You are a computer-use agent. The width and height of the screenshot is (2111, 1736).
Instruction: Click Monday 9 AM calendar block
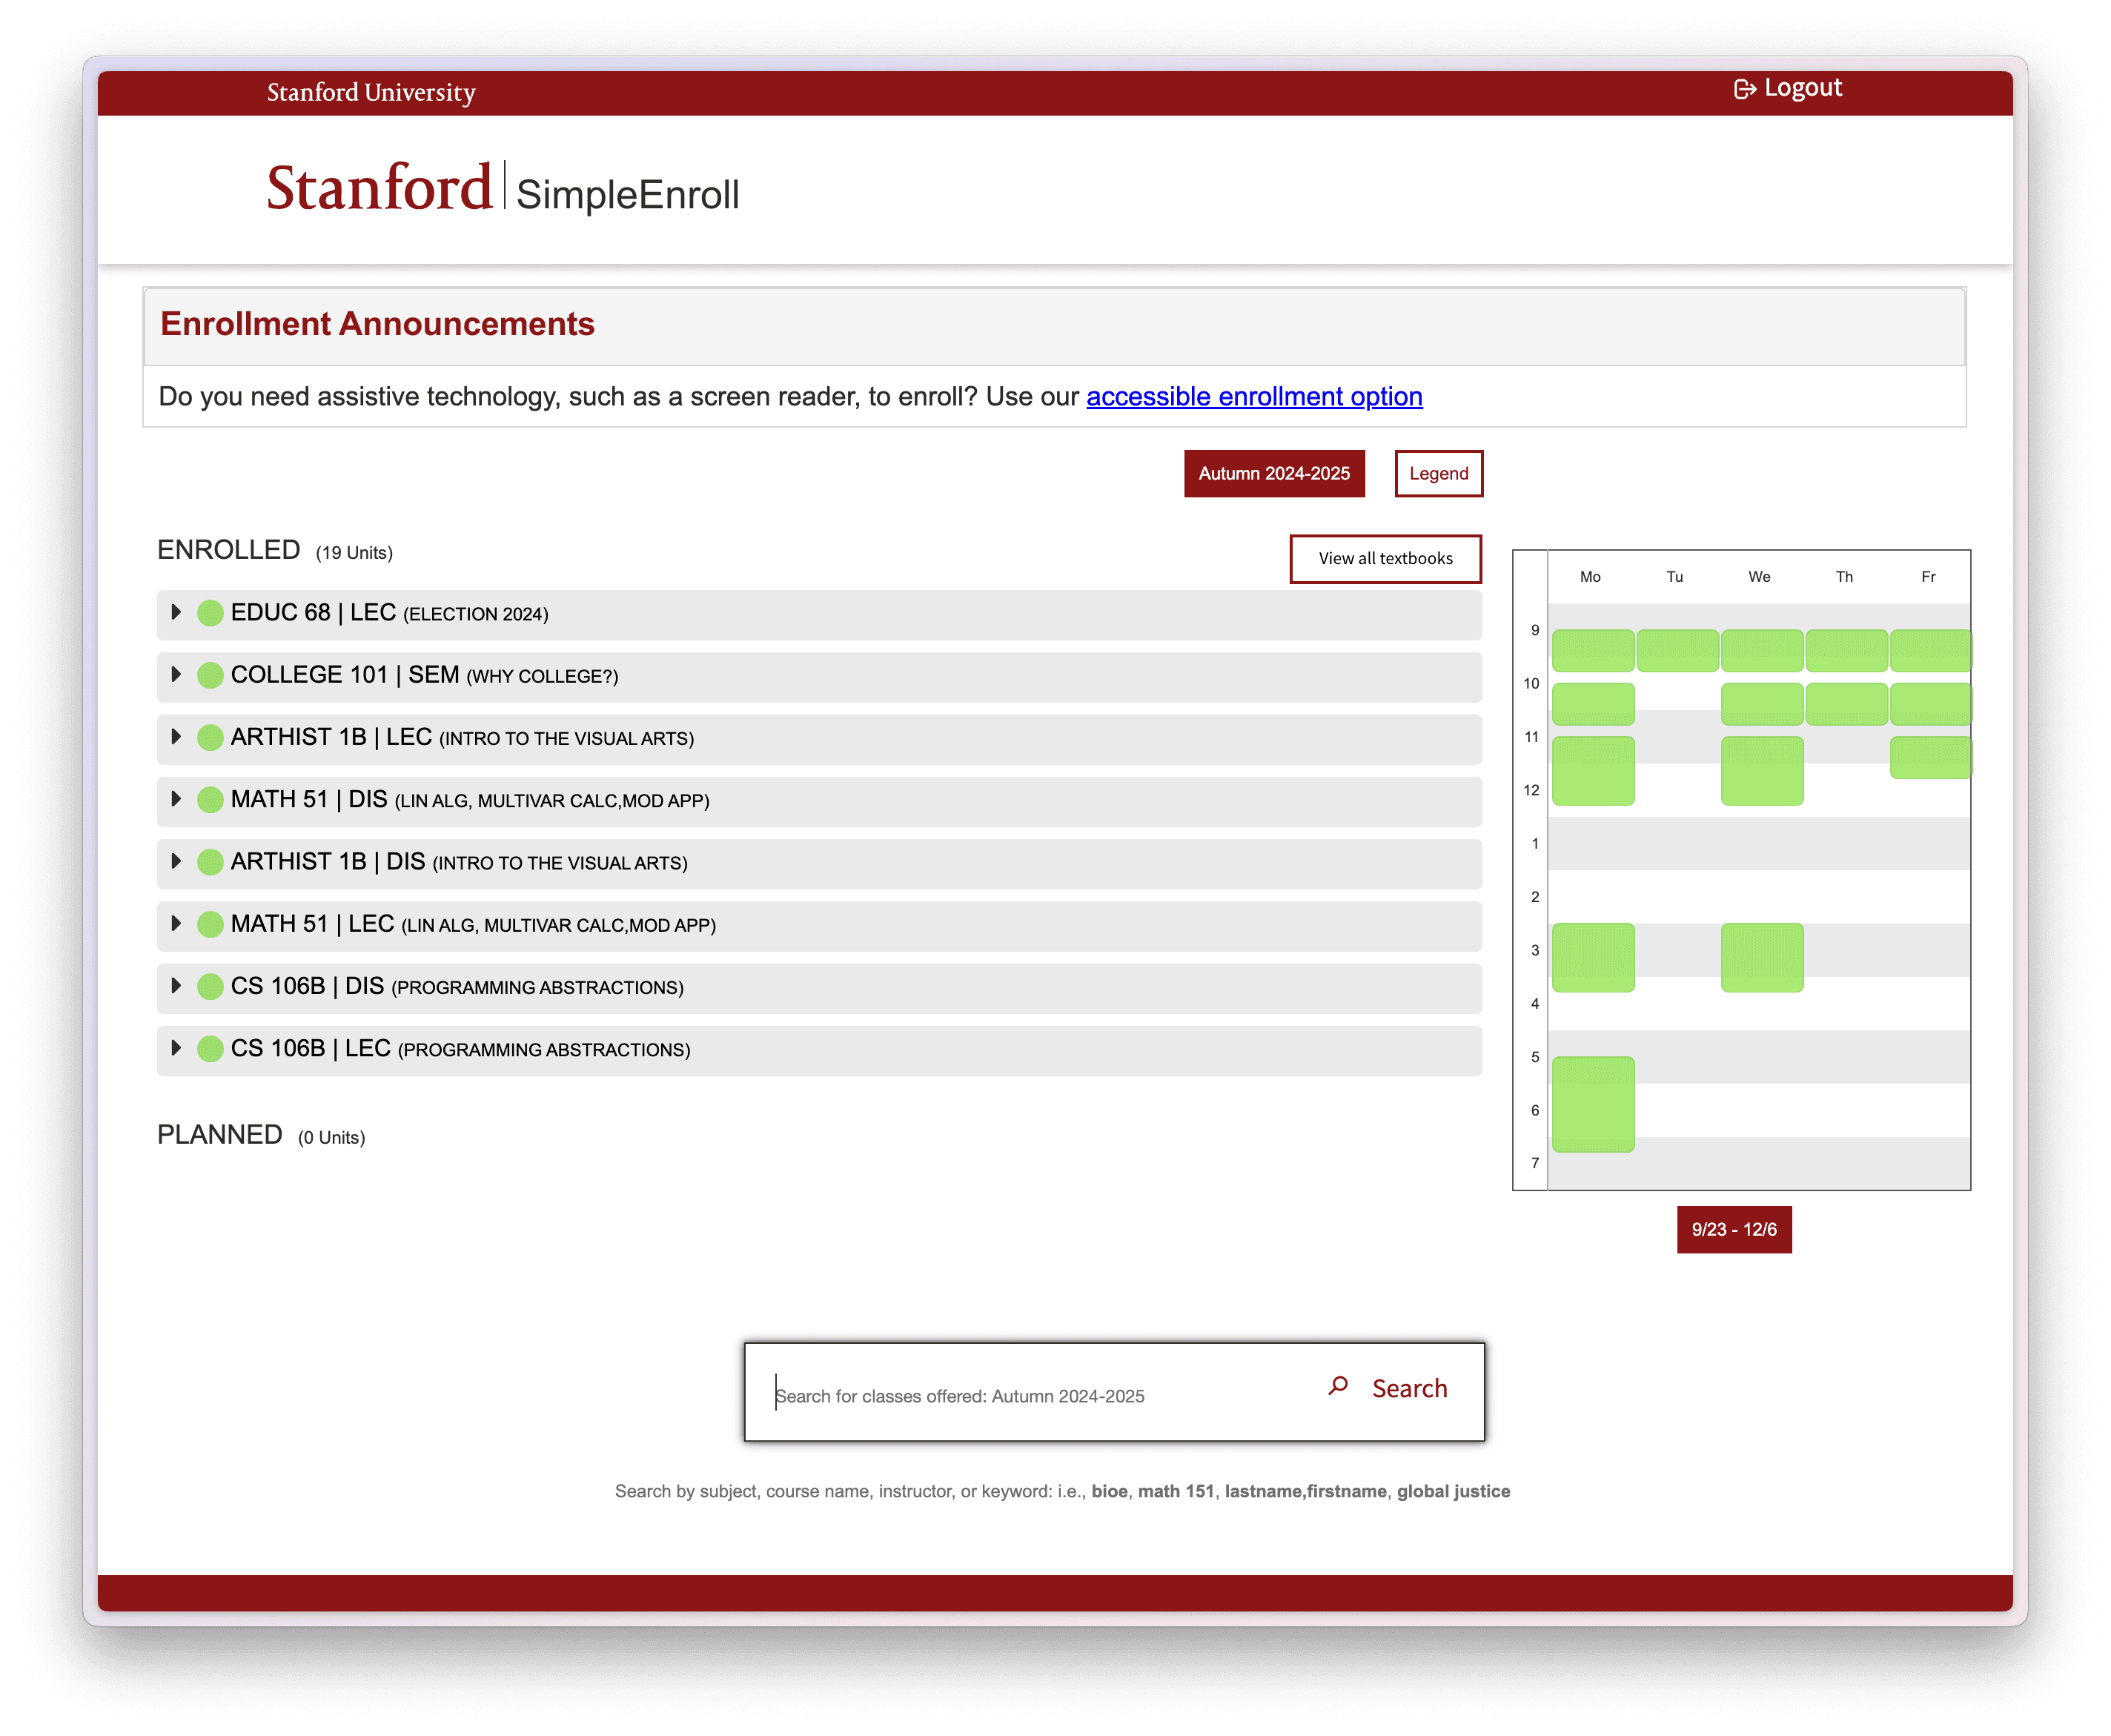coord(1593,650)
